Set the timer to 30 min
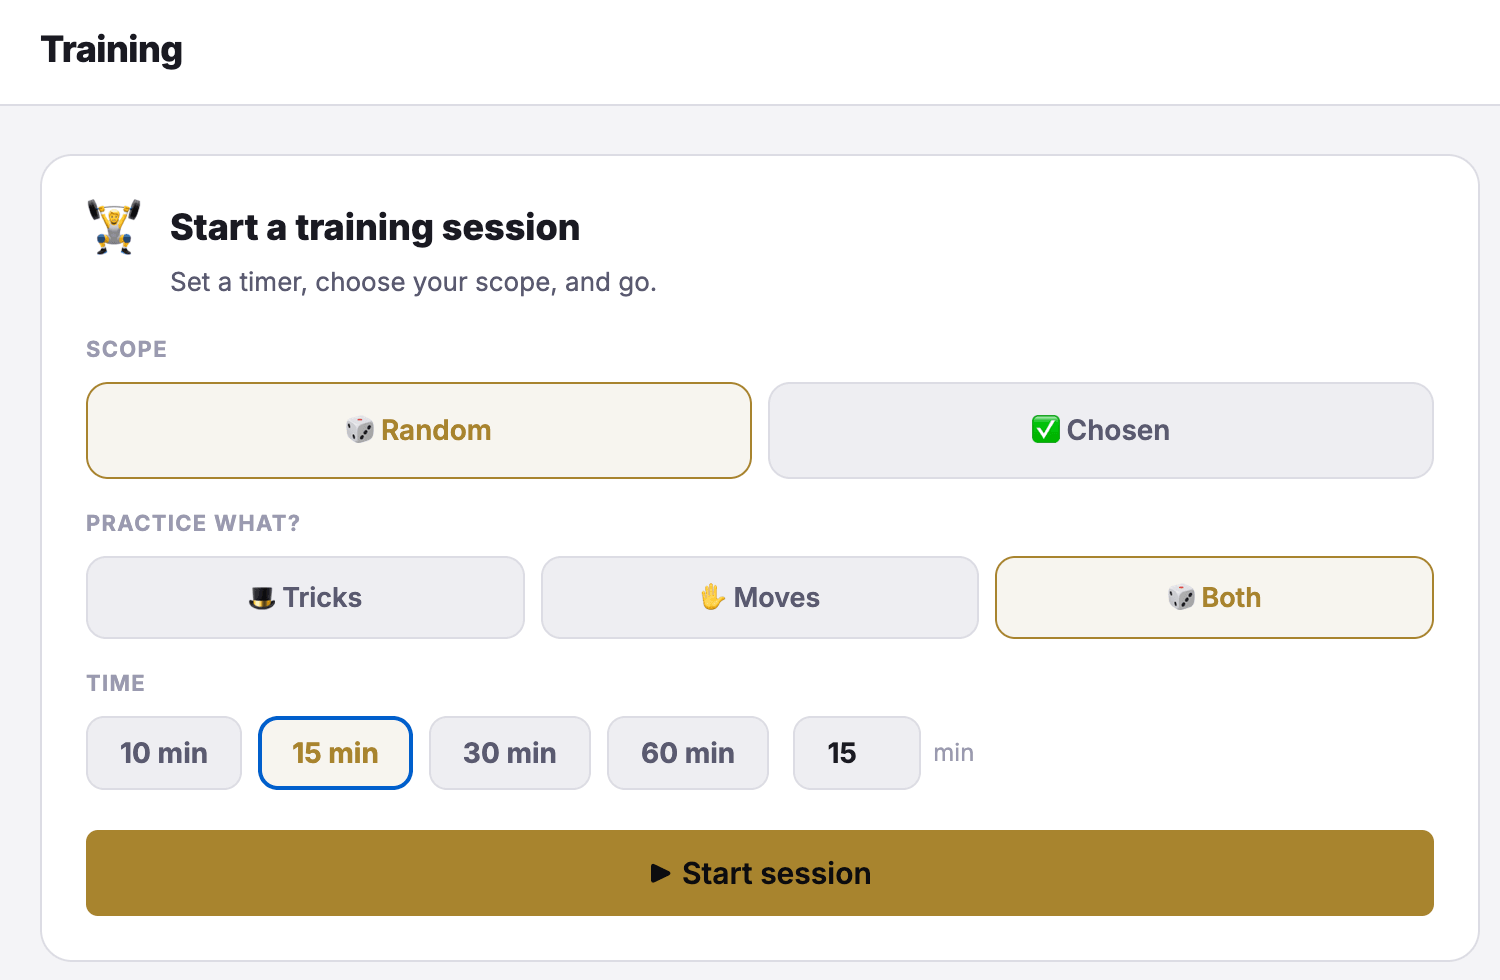This screenshot has height=980, width=1500. [x=510, y=753]
